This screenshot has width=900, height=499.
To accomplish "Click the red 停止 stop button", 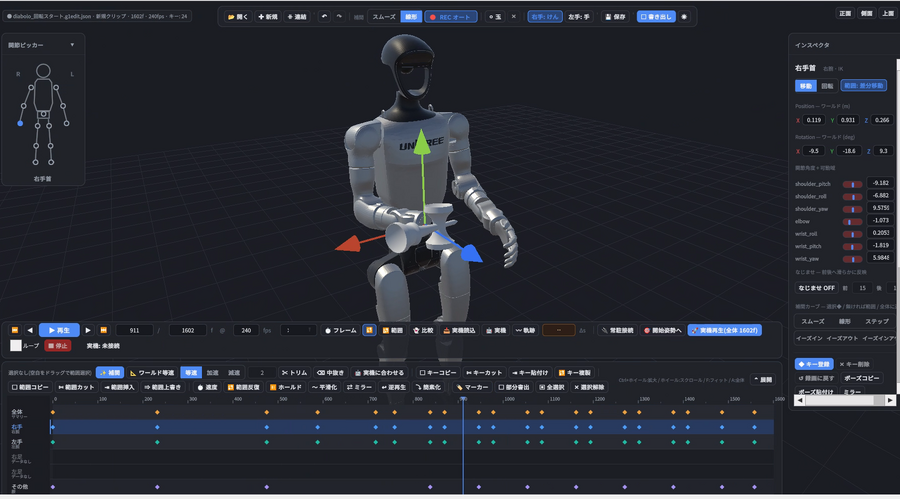I will click(57, 346).
